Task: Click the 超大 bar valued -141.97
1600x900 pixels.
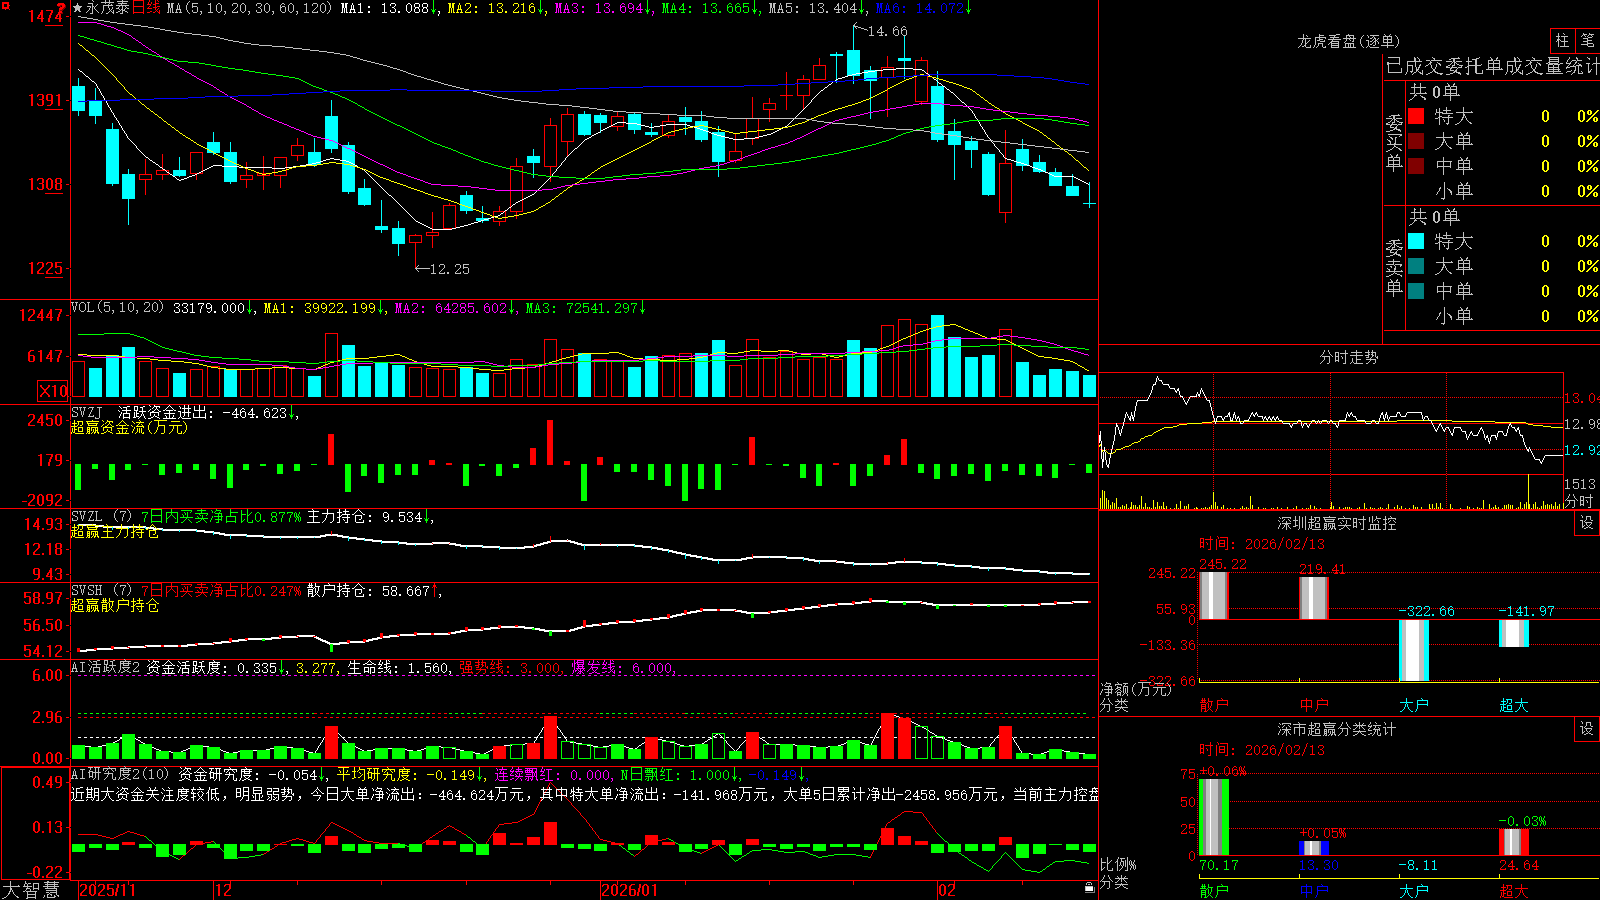Action: tap(1514, 634)
